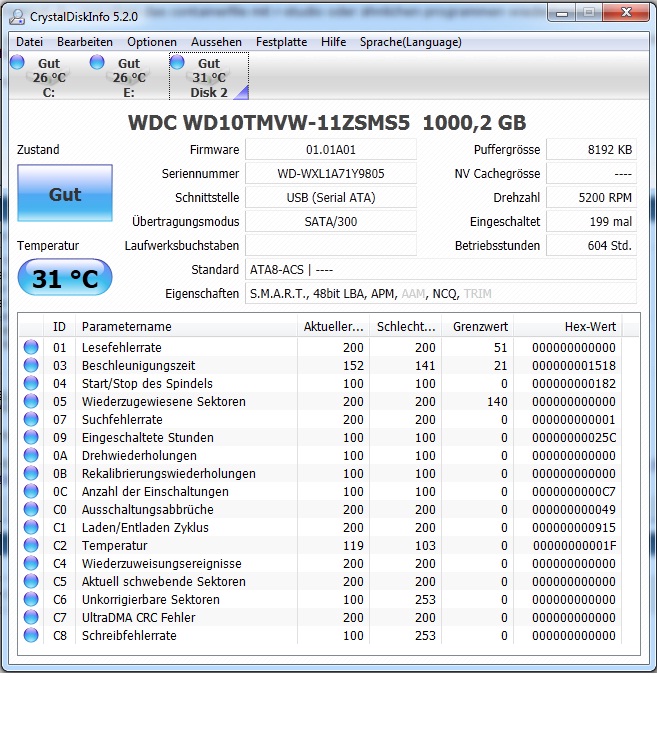Switch to the Disk 2 tab
Screen dimensions: 657x755
pyautogui.click(x=209, y=77)
